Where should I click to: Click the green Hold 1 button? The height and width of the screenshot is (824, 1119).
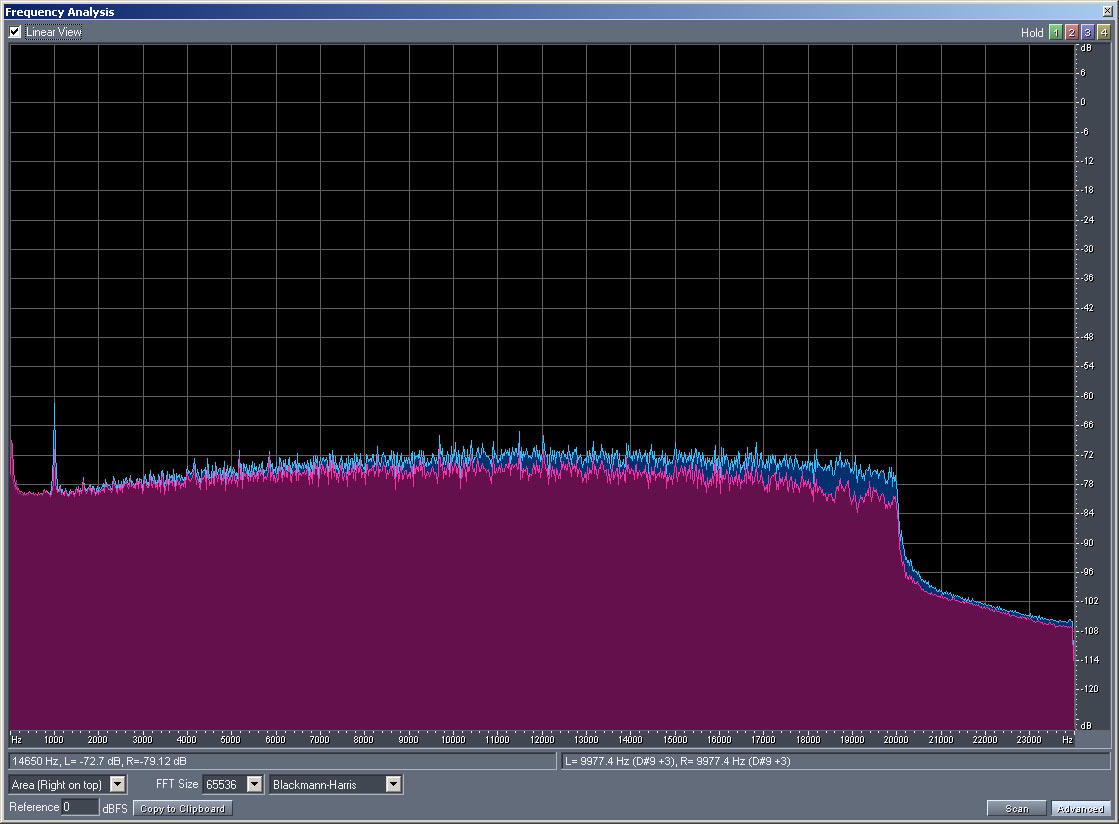(x=1055, y=32)
